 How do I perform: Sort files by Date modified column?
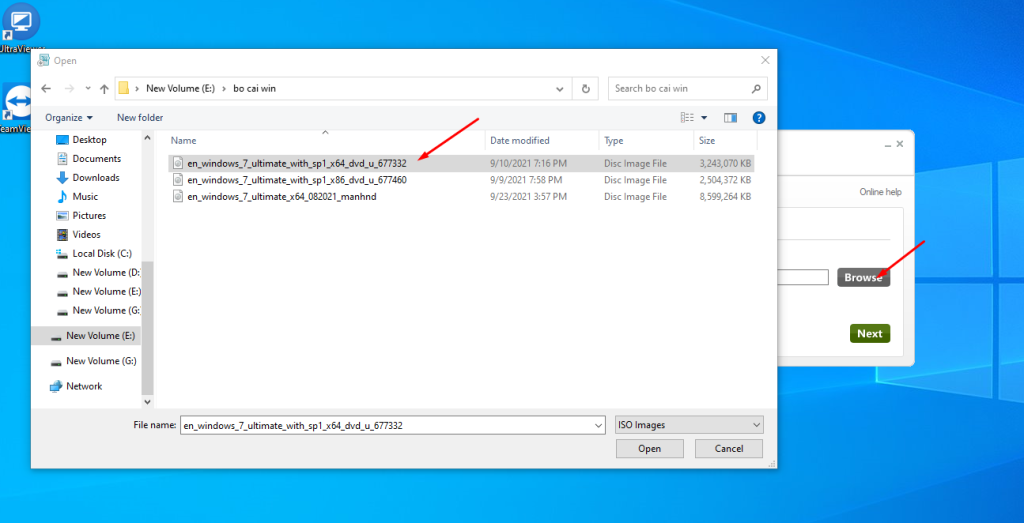(520, 141)
